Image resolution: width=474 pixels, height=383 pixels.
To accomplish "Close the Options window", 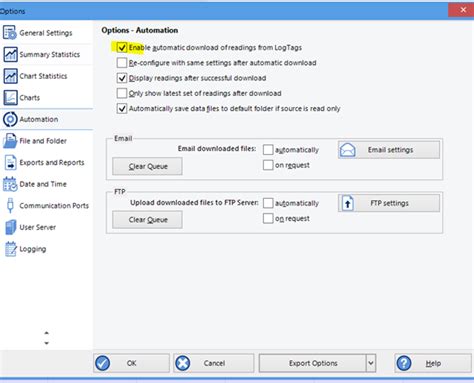I will point(463,10).
